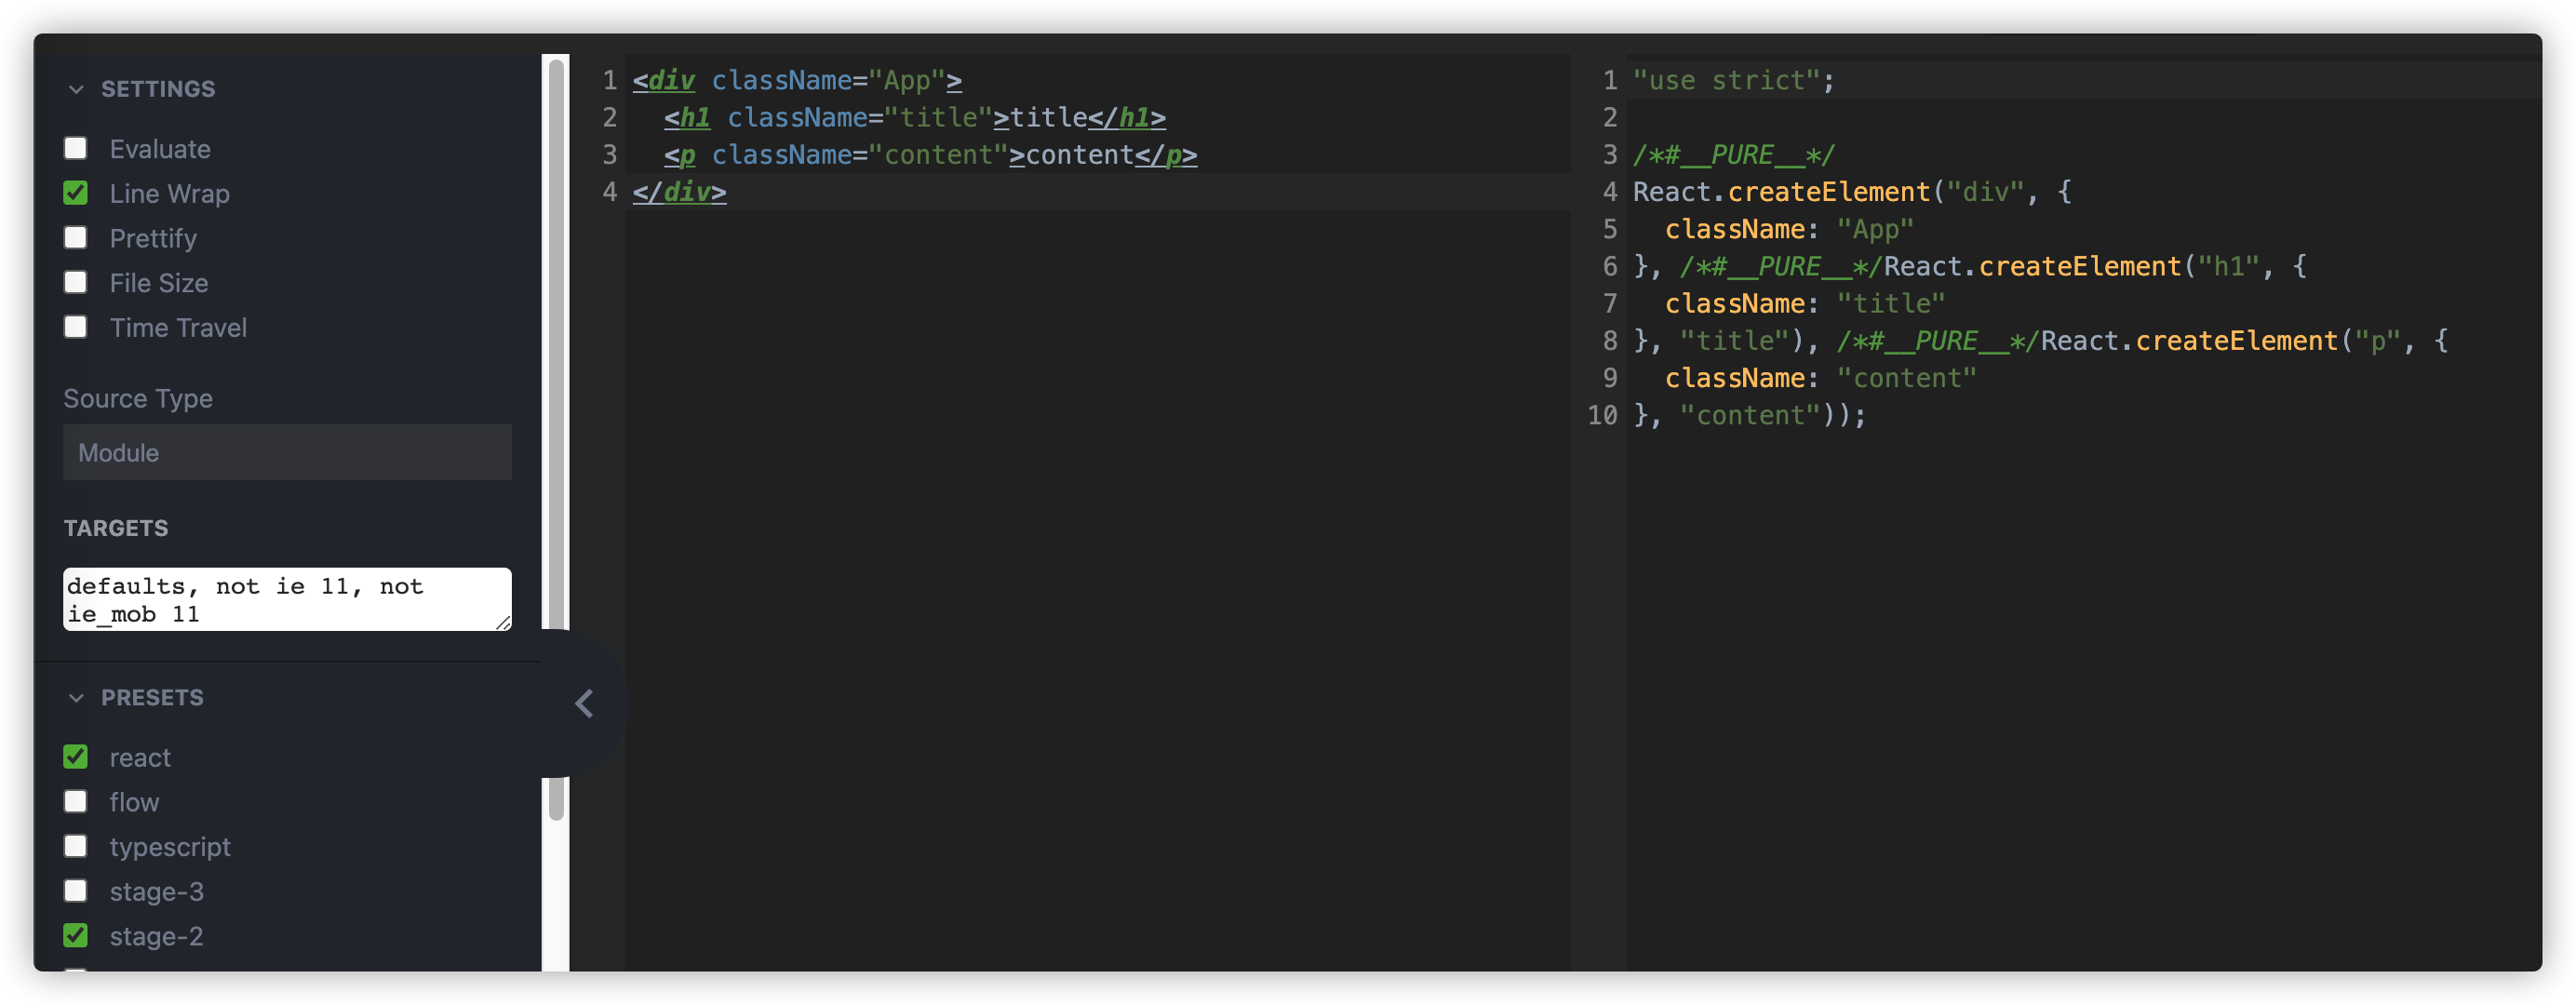Disable the Line Wrap checkbox
Screen dimensions: 2576x1005
[76, 193]
